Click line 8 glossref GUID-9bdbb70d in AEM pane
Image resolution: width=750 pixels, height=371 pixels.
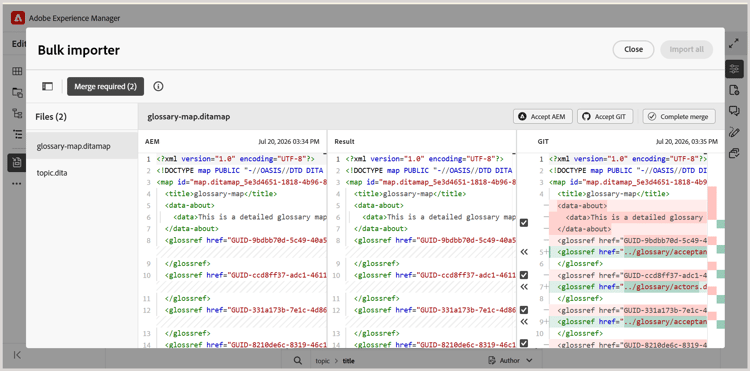point(246,240)
